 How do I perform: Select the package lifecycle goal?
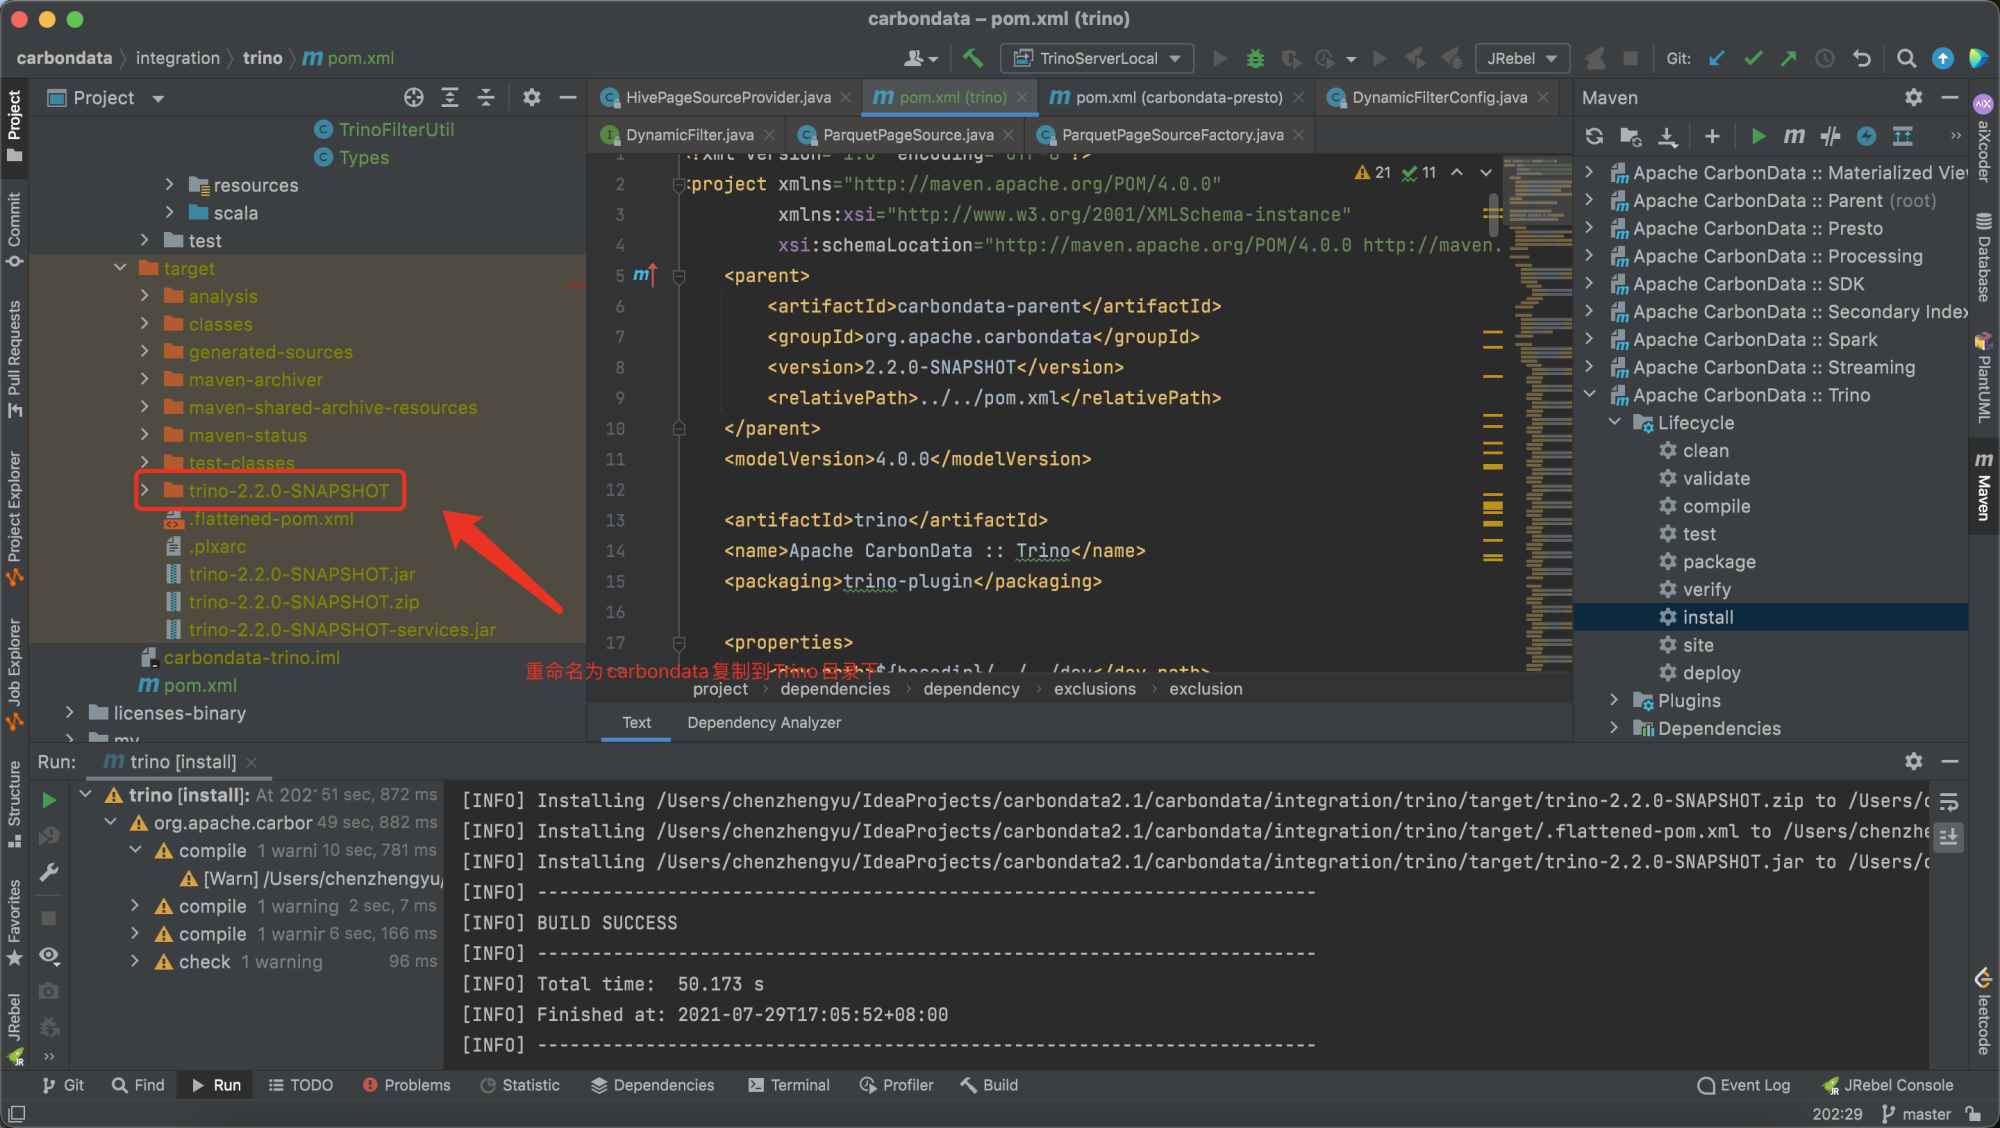click(1719, 561)
